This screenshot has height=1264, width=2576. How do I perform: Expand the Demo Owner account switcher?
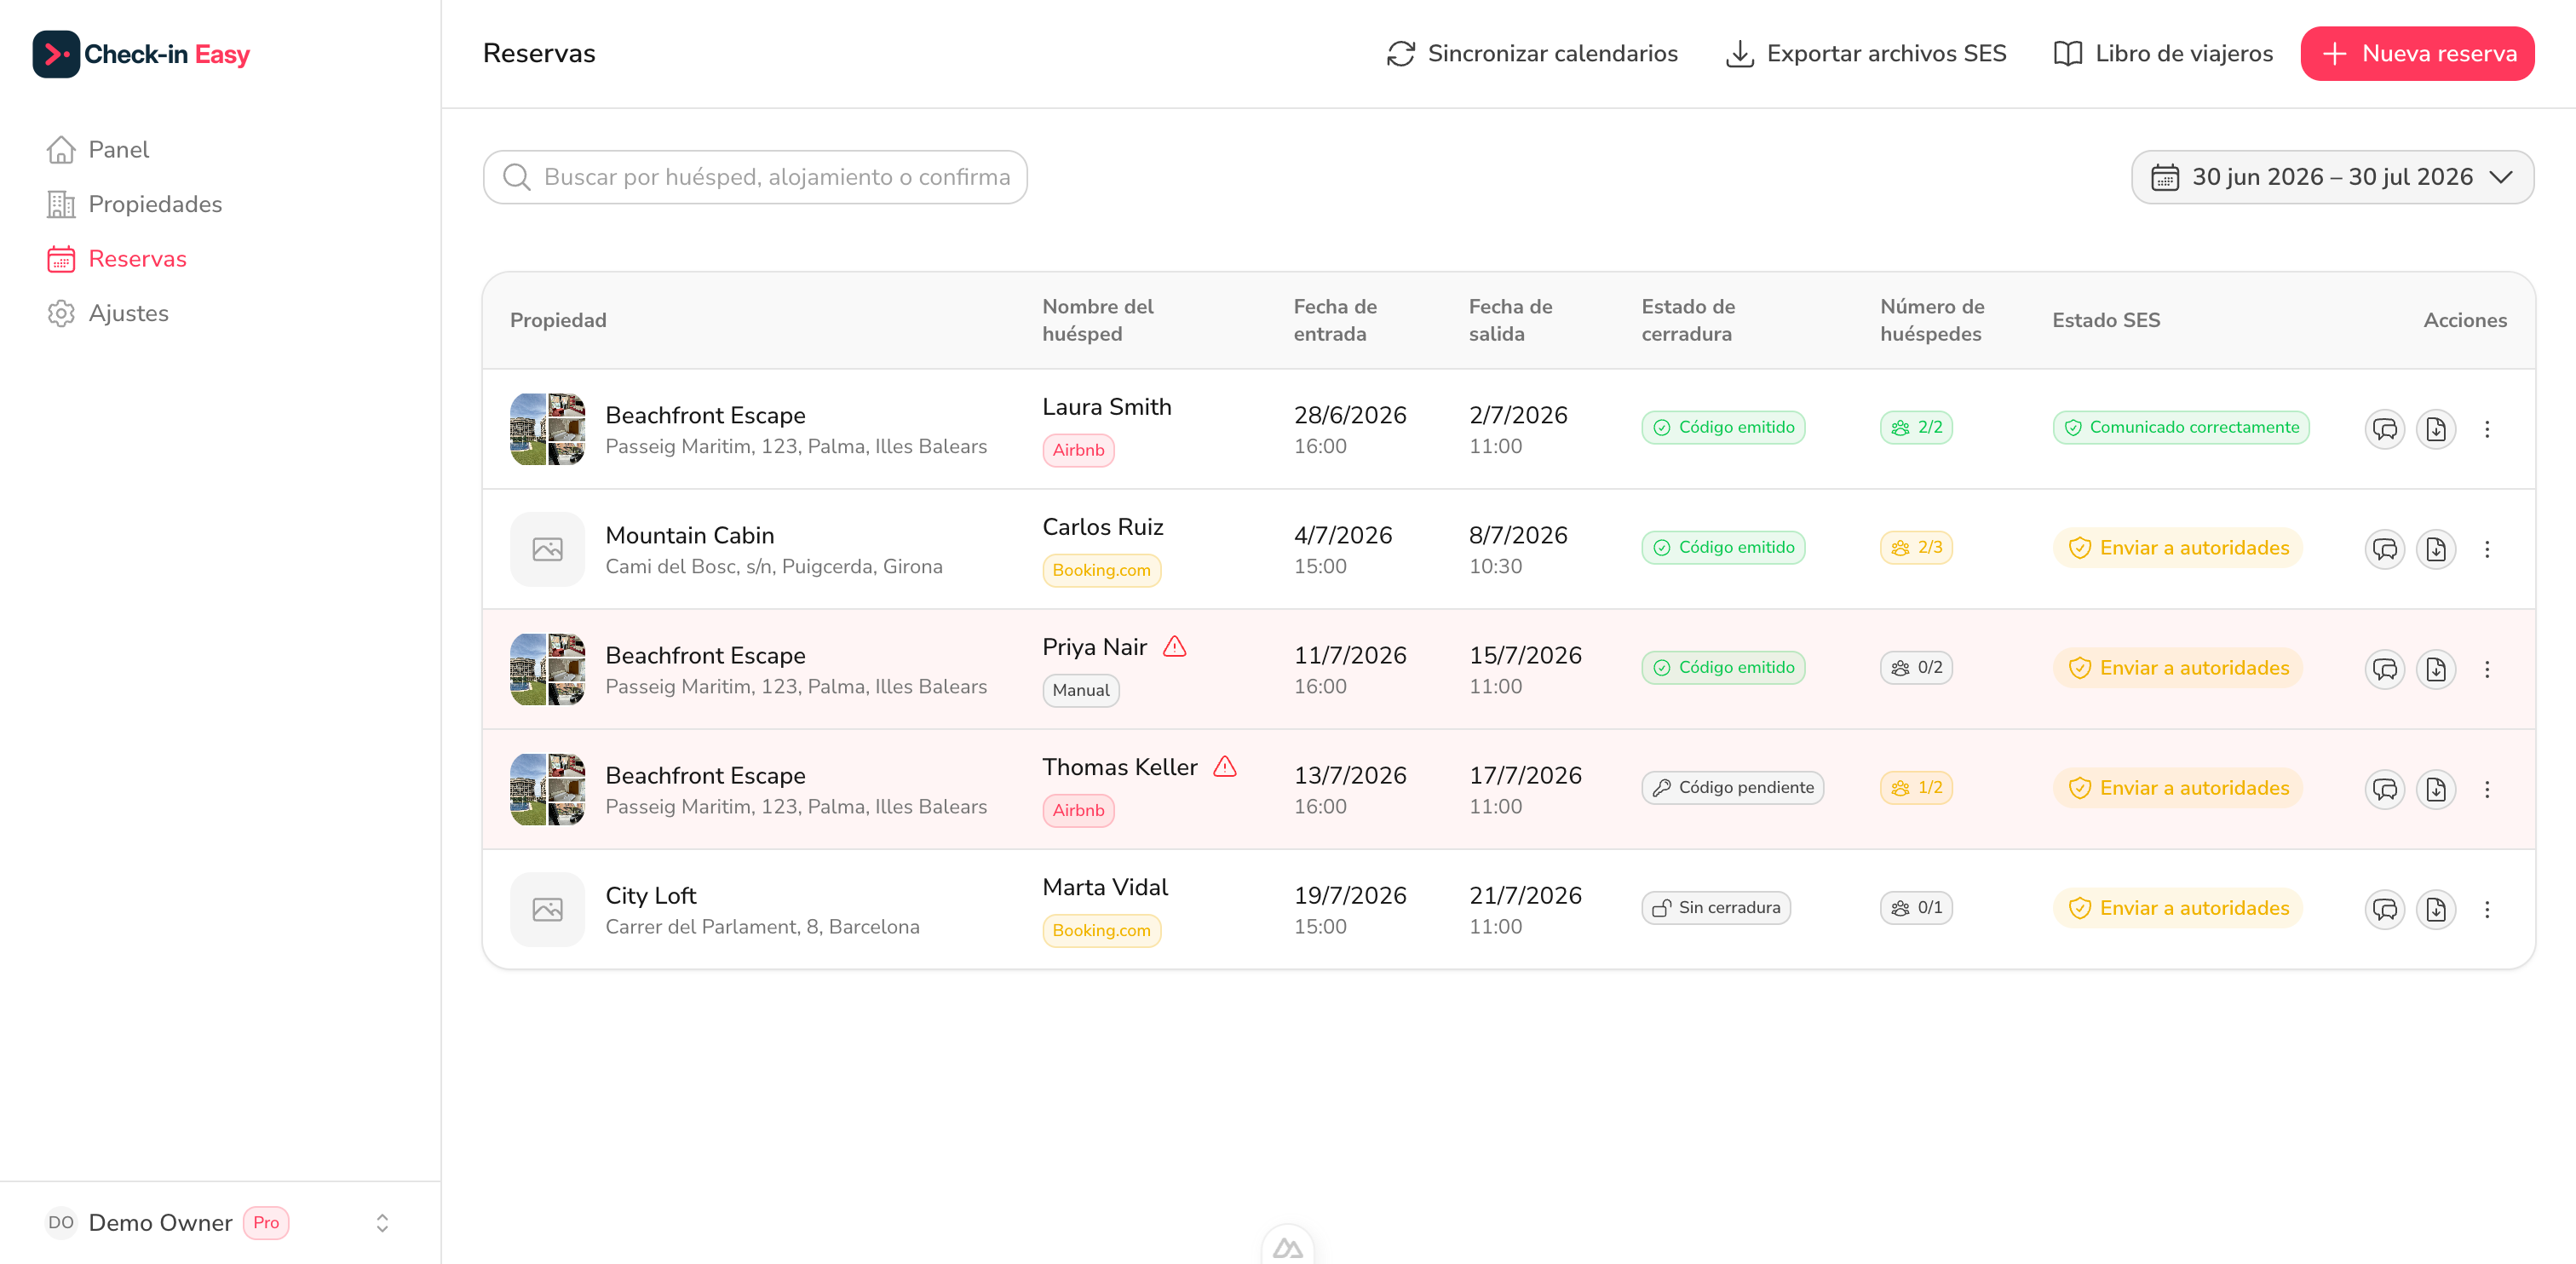[x=382, y=1222]
